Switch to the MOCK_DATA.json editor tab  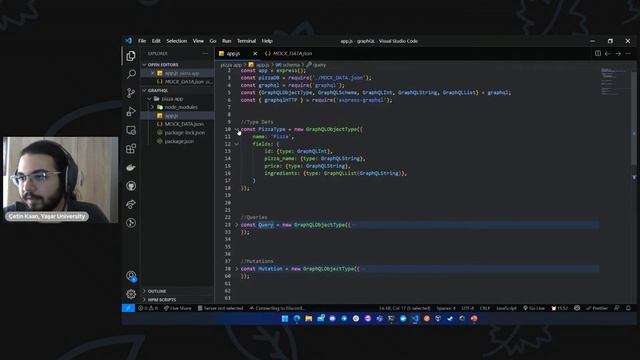click(289, 53)
